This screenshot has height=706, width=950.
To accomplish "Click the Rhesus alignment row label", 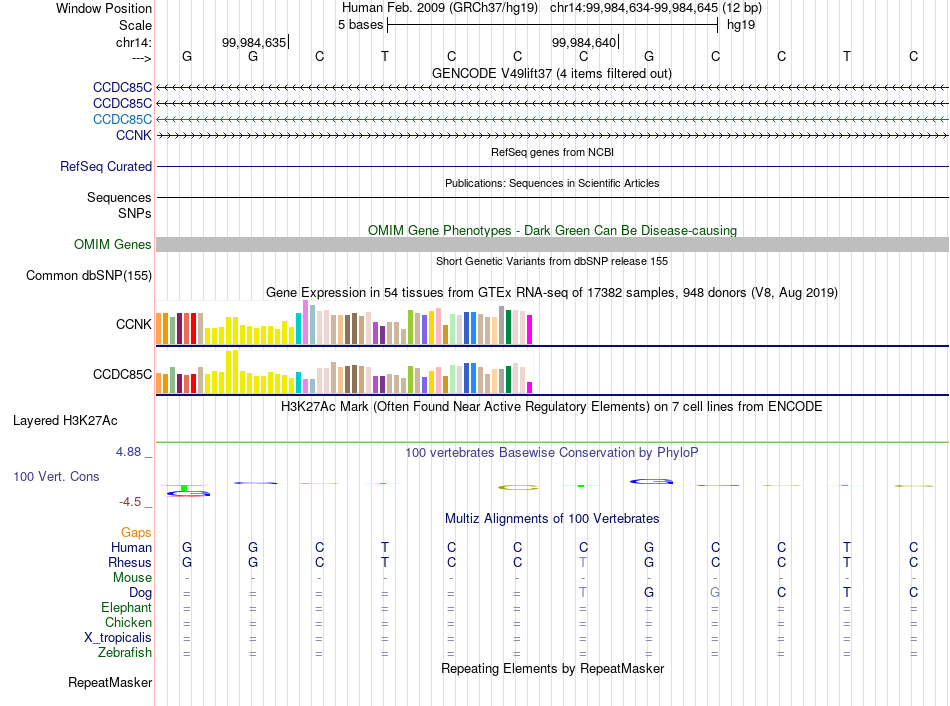I will click(130, 562).
